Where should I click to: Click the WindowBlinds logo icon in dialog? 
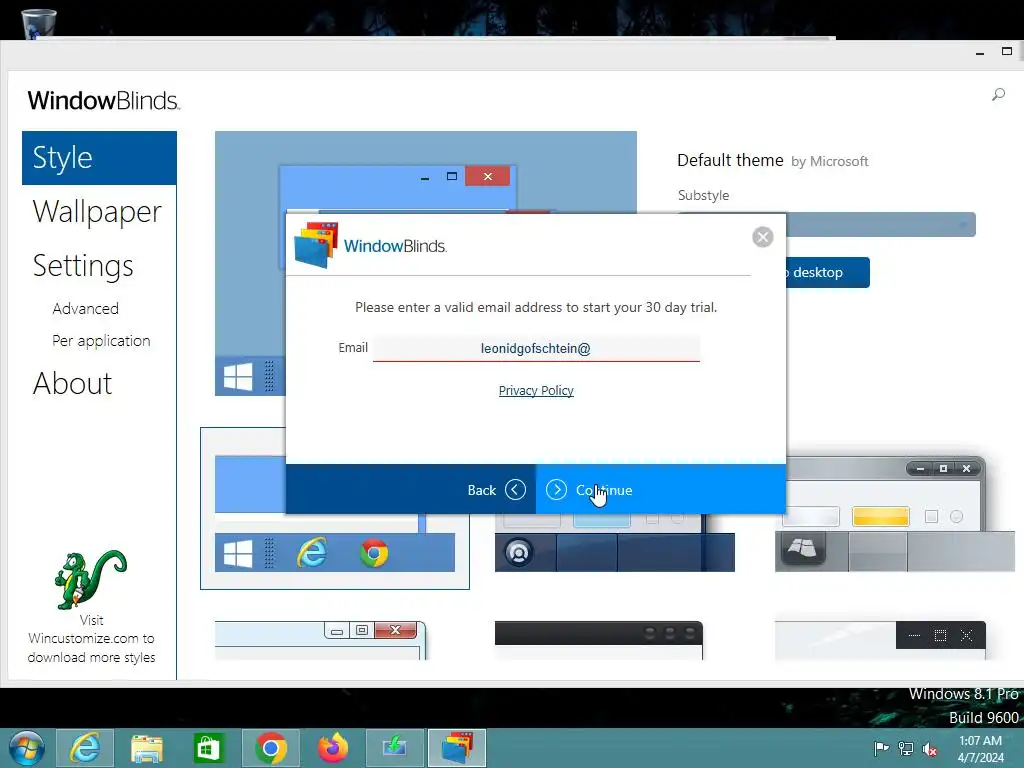pos(316,245)
